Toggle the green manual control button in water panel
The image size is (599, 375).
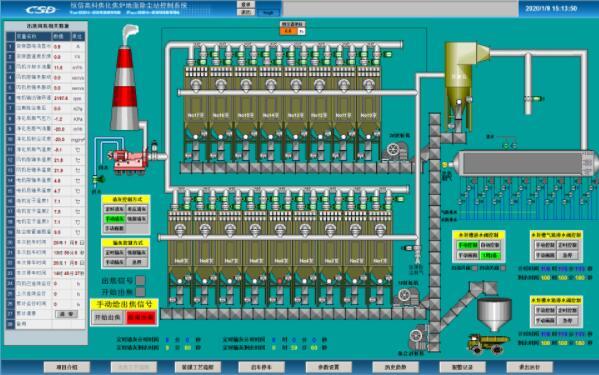[468, 245]
